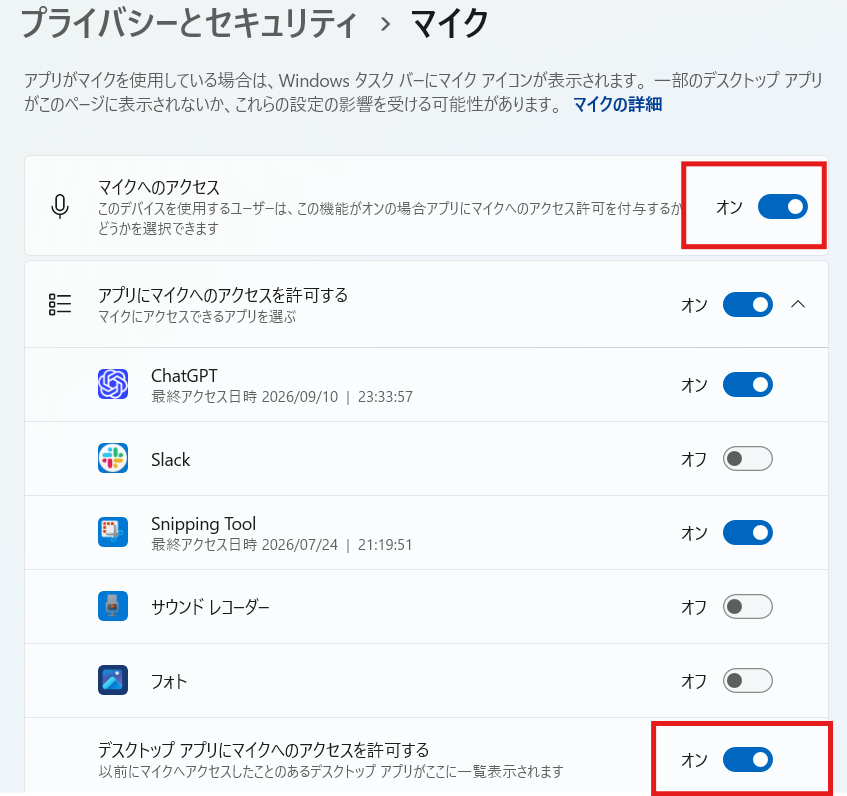Open the マイクの詳細 link
Screen dimensions: 847x796
pos(617,104)
